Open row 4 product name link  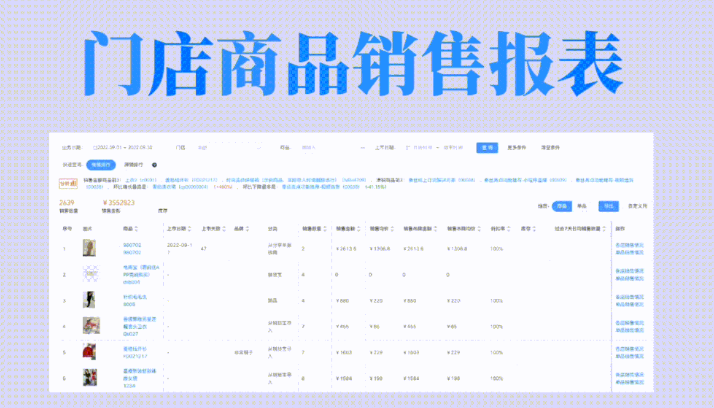coord(139,323)
